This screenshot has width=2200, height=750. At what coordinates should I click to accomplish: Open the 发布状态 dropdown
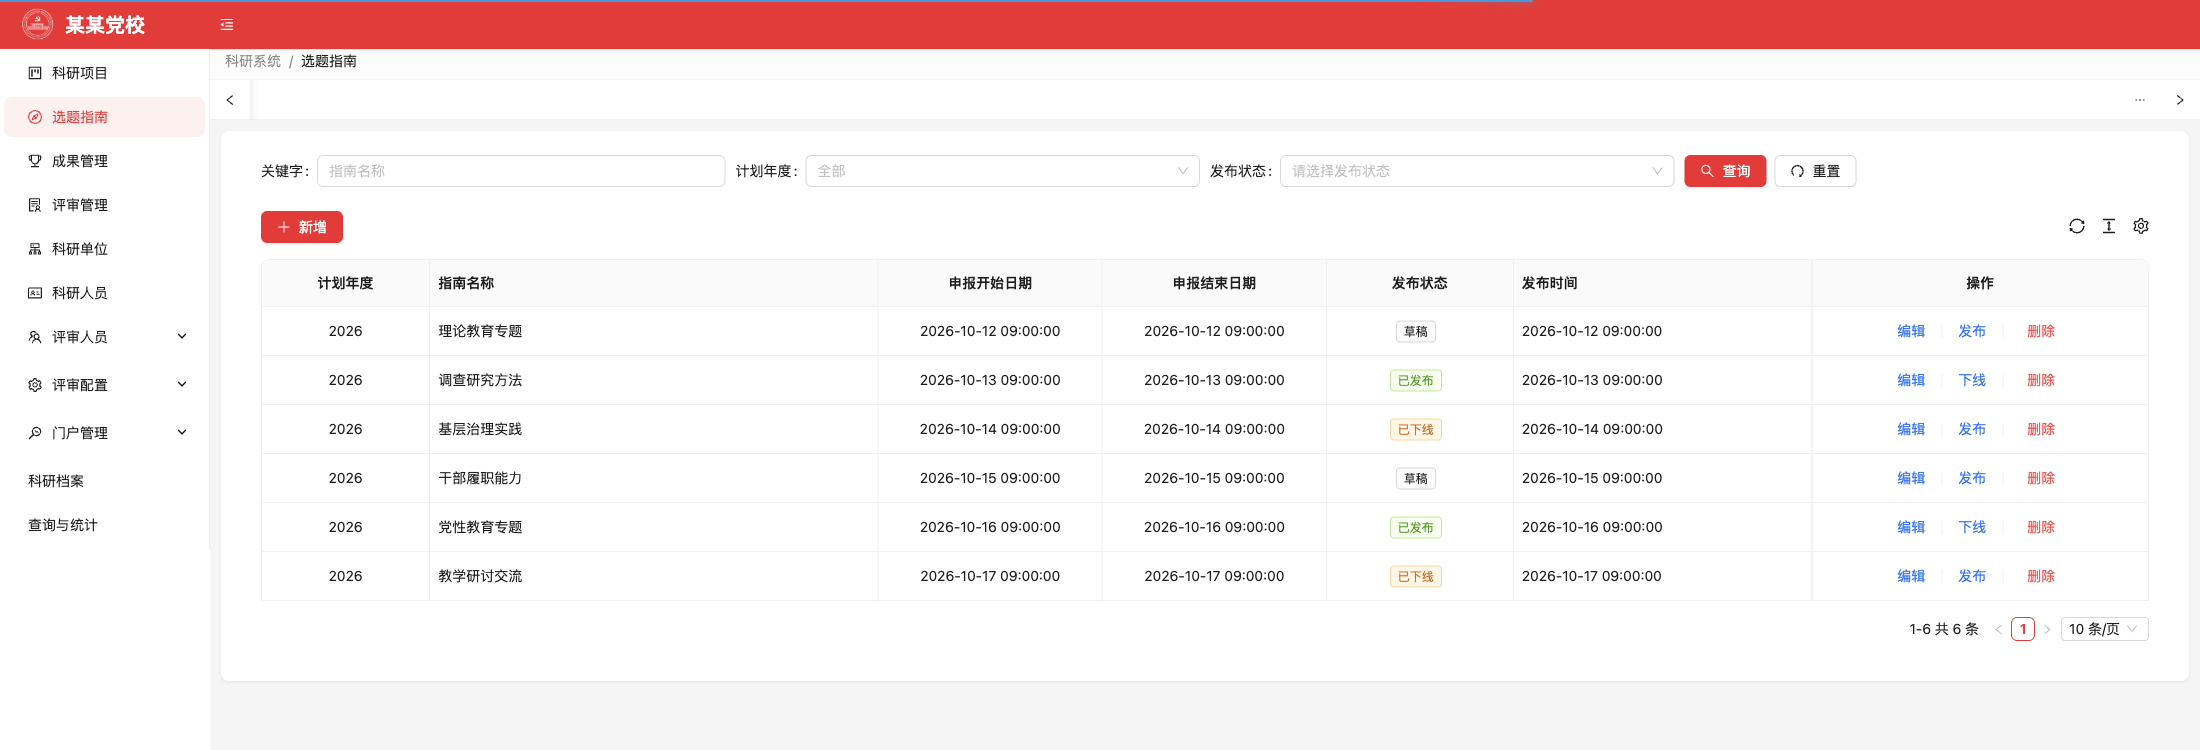pos(1477,171)
